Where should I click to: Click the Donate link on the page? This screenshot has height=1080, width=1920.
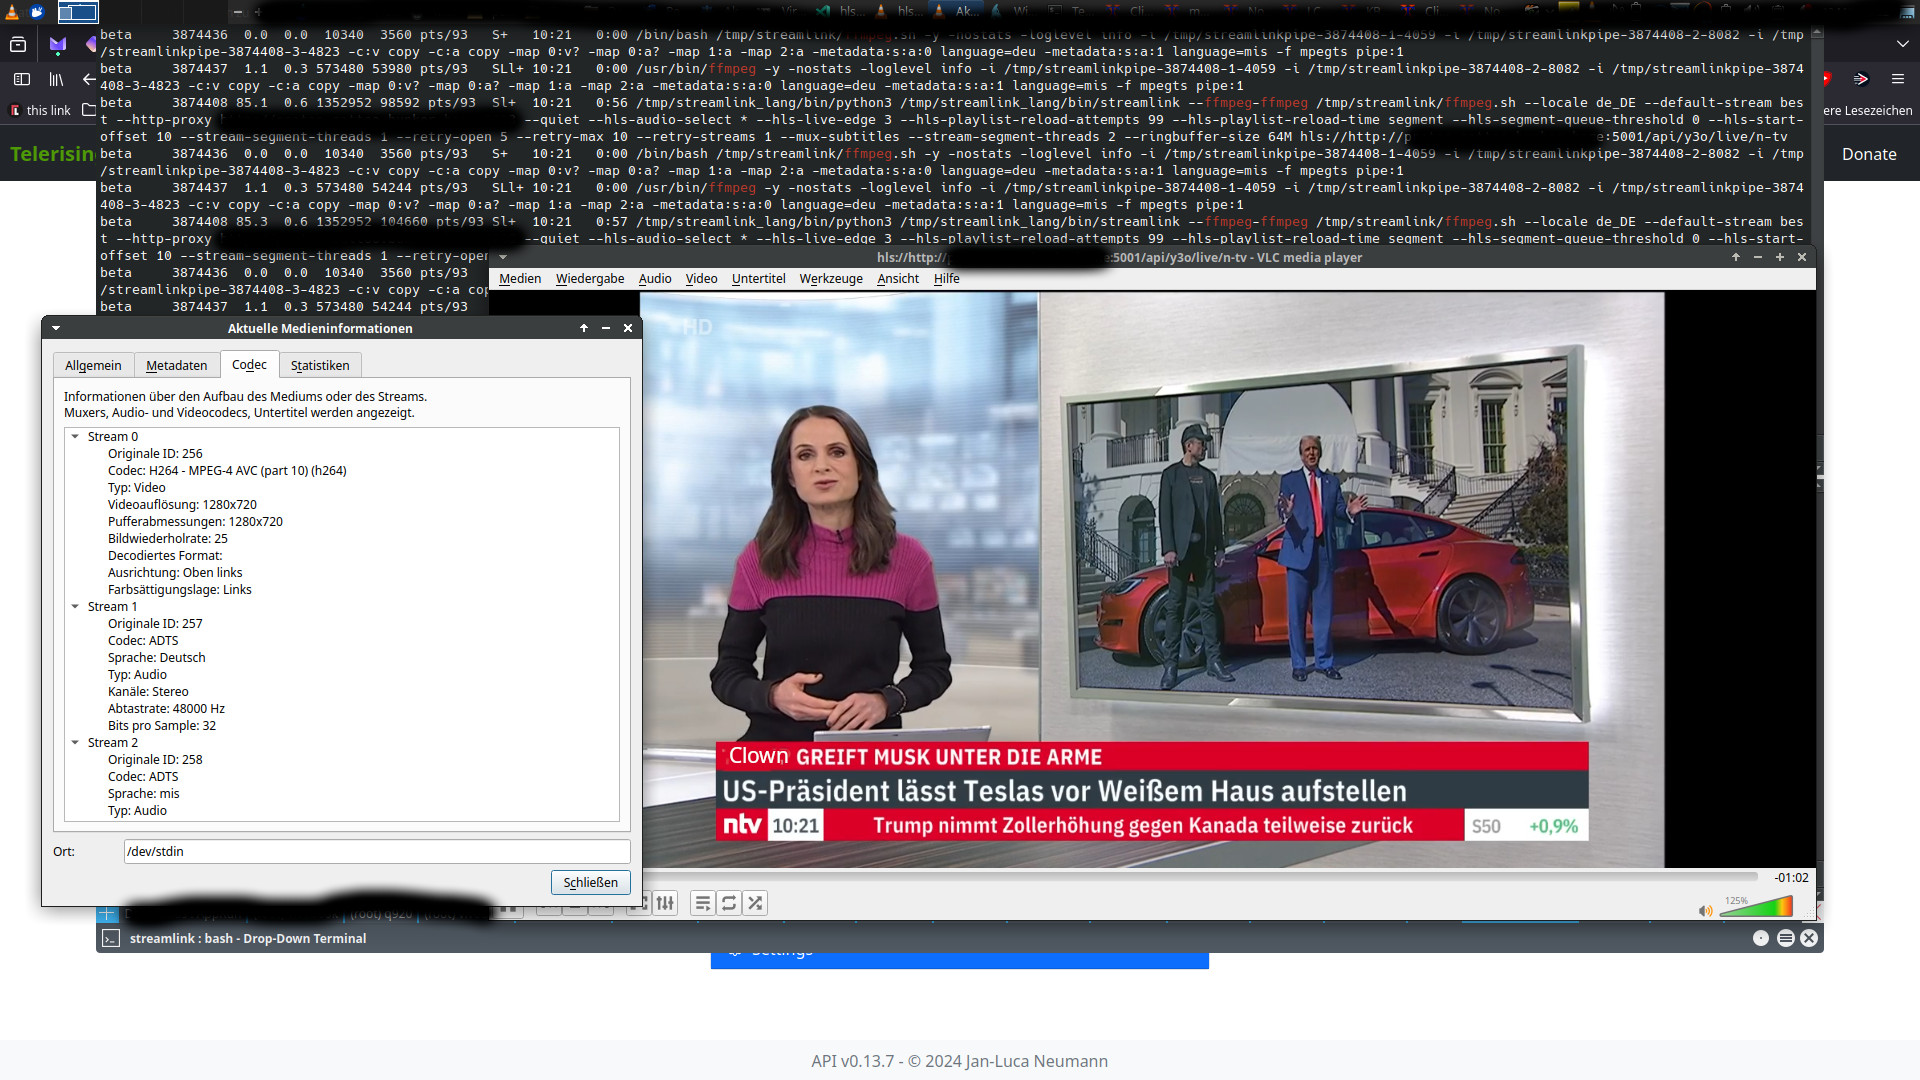pyautogui.click(x=1869, y=154)
